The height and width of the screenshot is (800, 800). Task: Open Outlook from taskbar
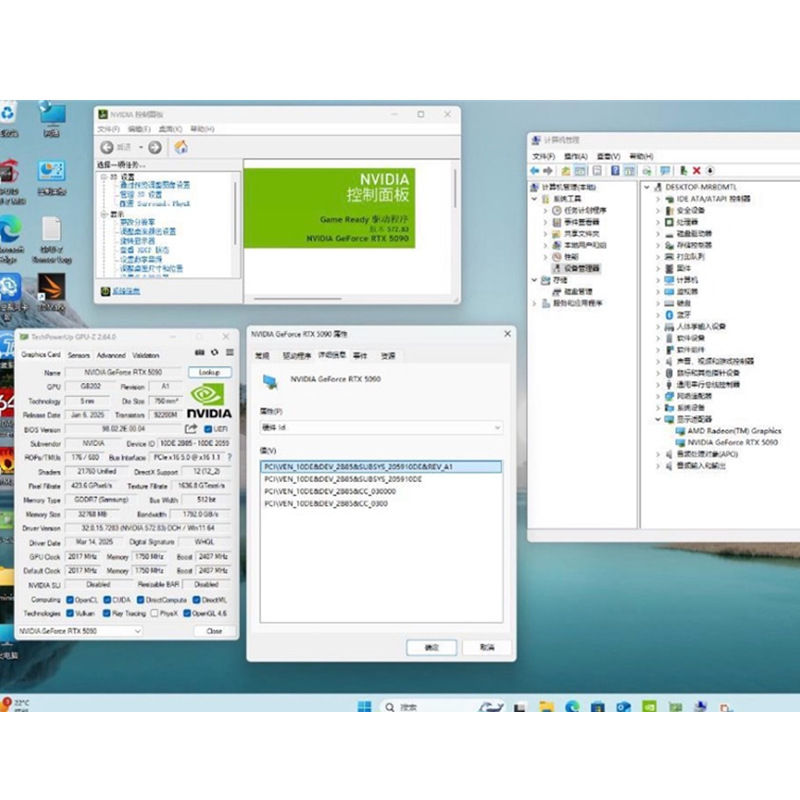tap(623, 707)
